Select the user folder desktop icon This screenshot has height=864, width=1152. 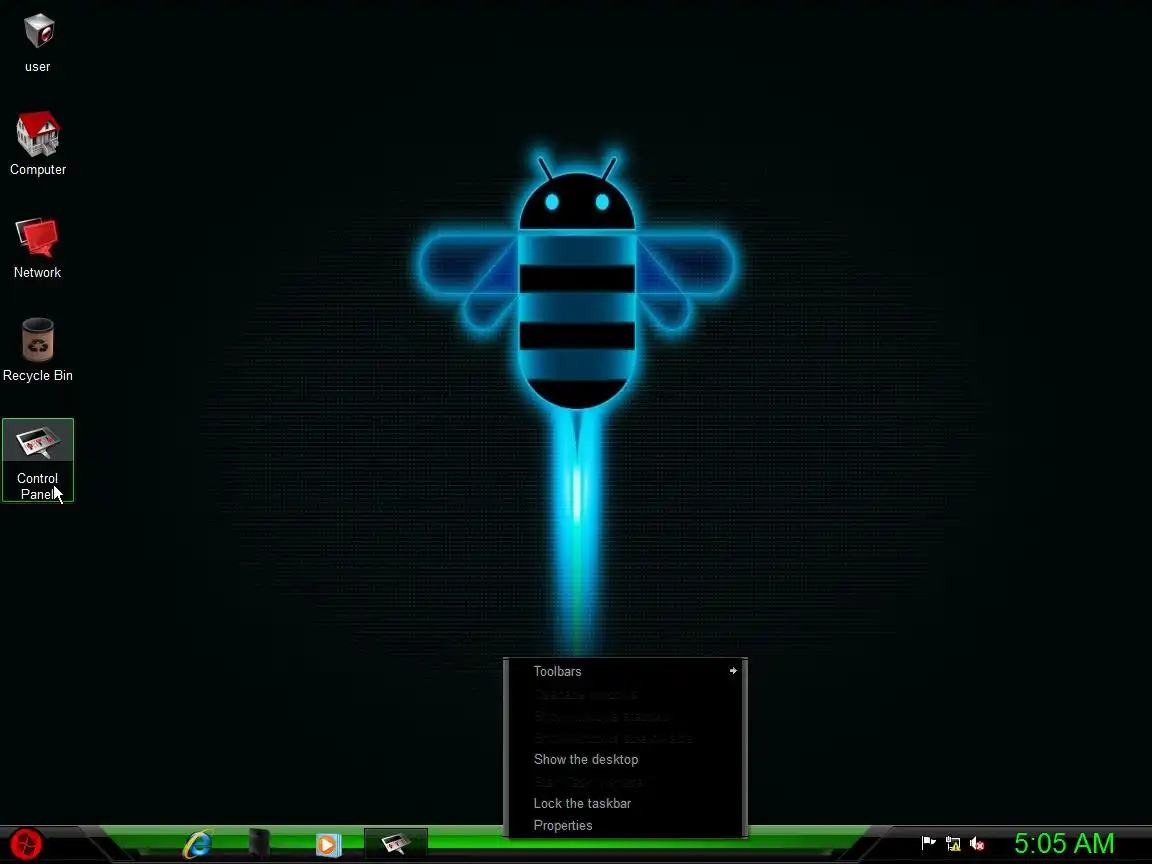click(x=37, y=43)
